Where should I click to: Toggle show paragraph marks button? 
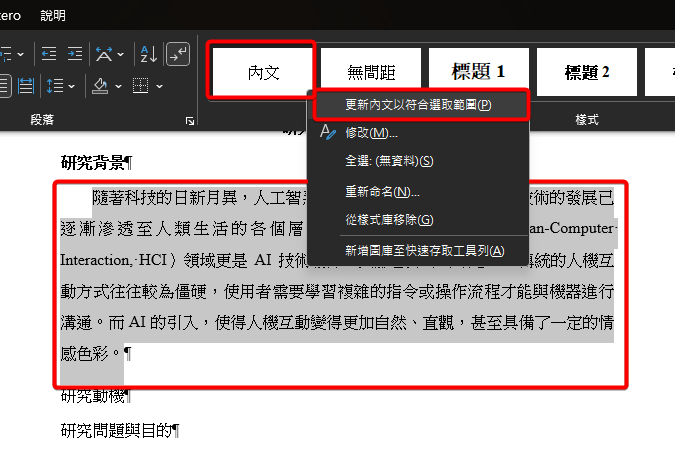pos(177,54)
